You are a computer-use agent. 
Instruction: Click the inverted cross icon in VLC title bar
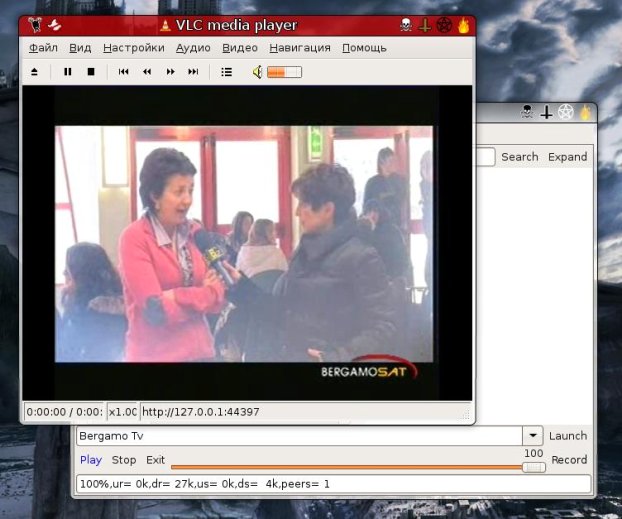pos(425,25)
